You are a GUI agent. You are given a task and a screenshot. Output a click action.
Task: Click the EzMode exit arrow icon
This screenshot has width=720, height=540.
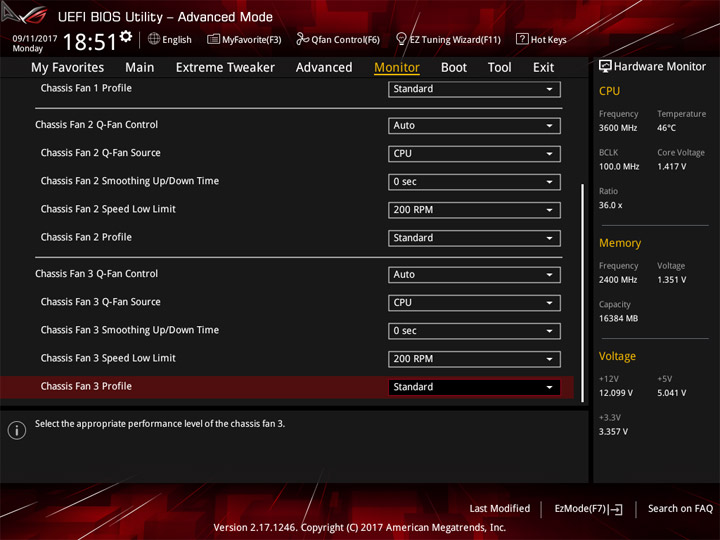pyautogui.click(x=616, y=509)
